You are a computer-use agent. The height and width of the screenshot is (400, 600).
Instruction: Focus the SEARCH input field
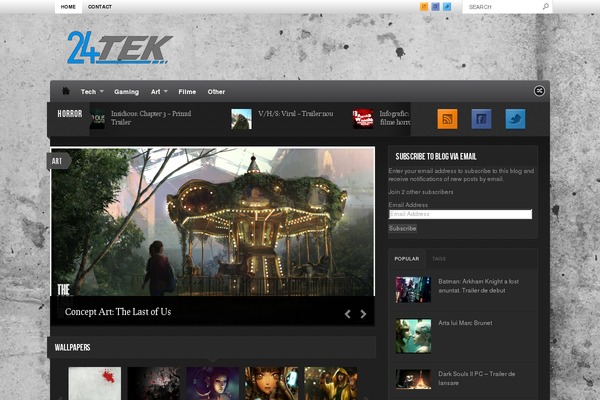tap(502, 7)
